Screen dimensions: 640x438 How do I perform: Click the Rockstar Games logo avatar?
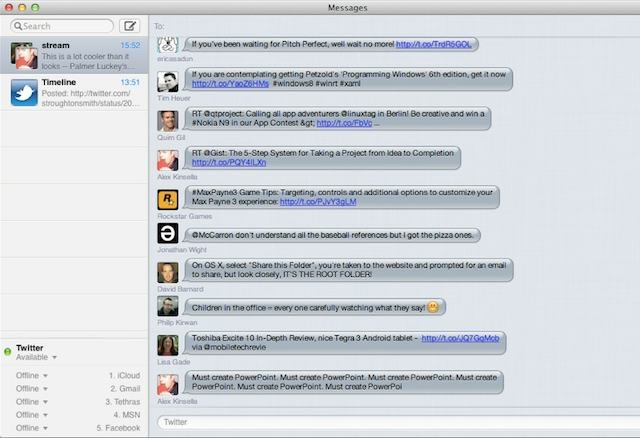click(x=168, y=200)
